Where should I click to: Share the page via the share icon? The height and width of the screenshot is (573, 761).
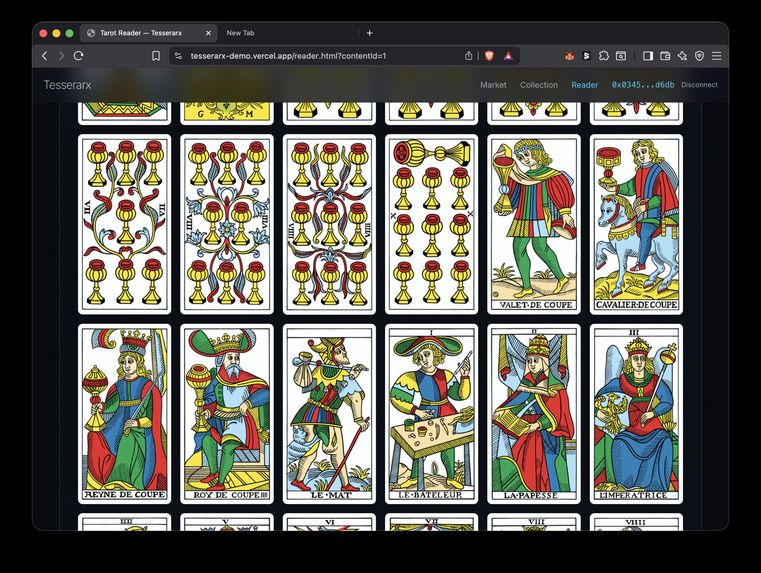tap(468, 56)
